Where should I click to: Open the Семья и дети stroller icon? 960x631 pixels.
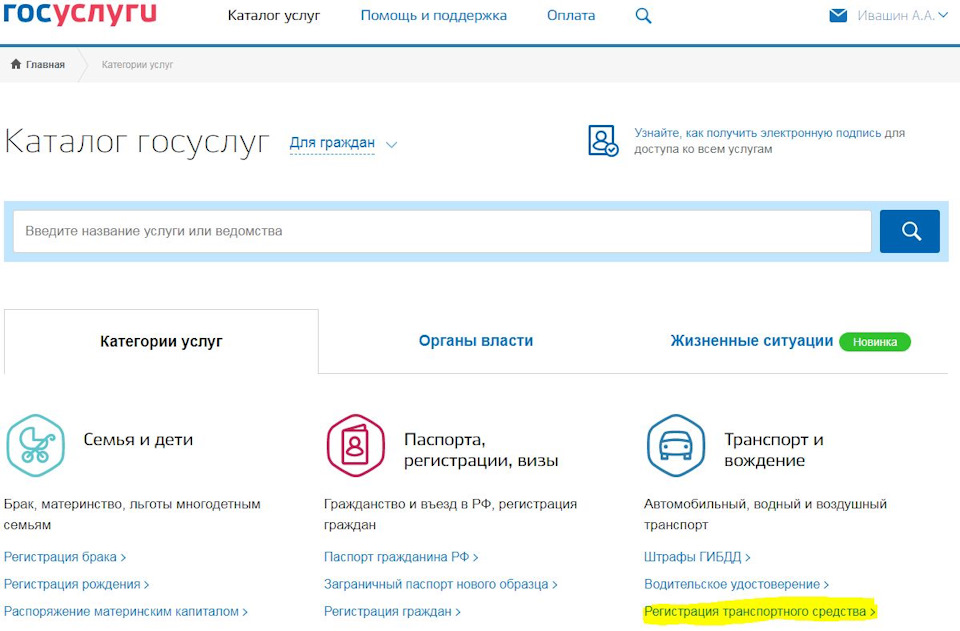click(36, 446)
